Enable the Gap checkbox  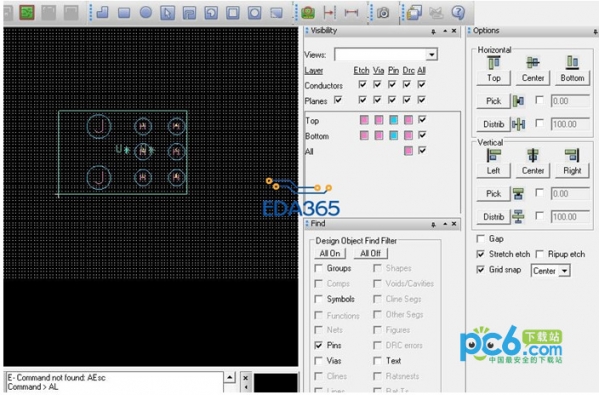(x=481, y=239)
